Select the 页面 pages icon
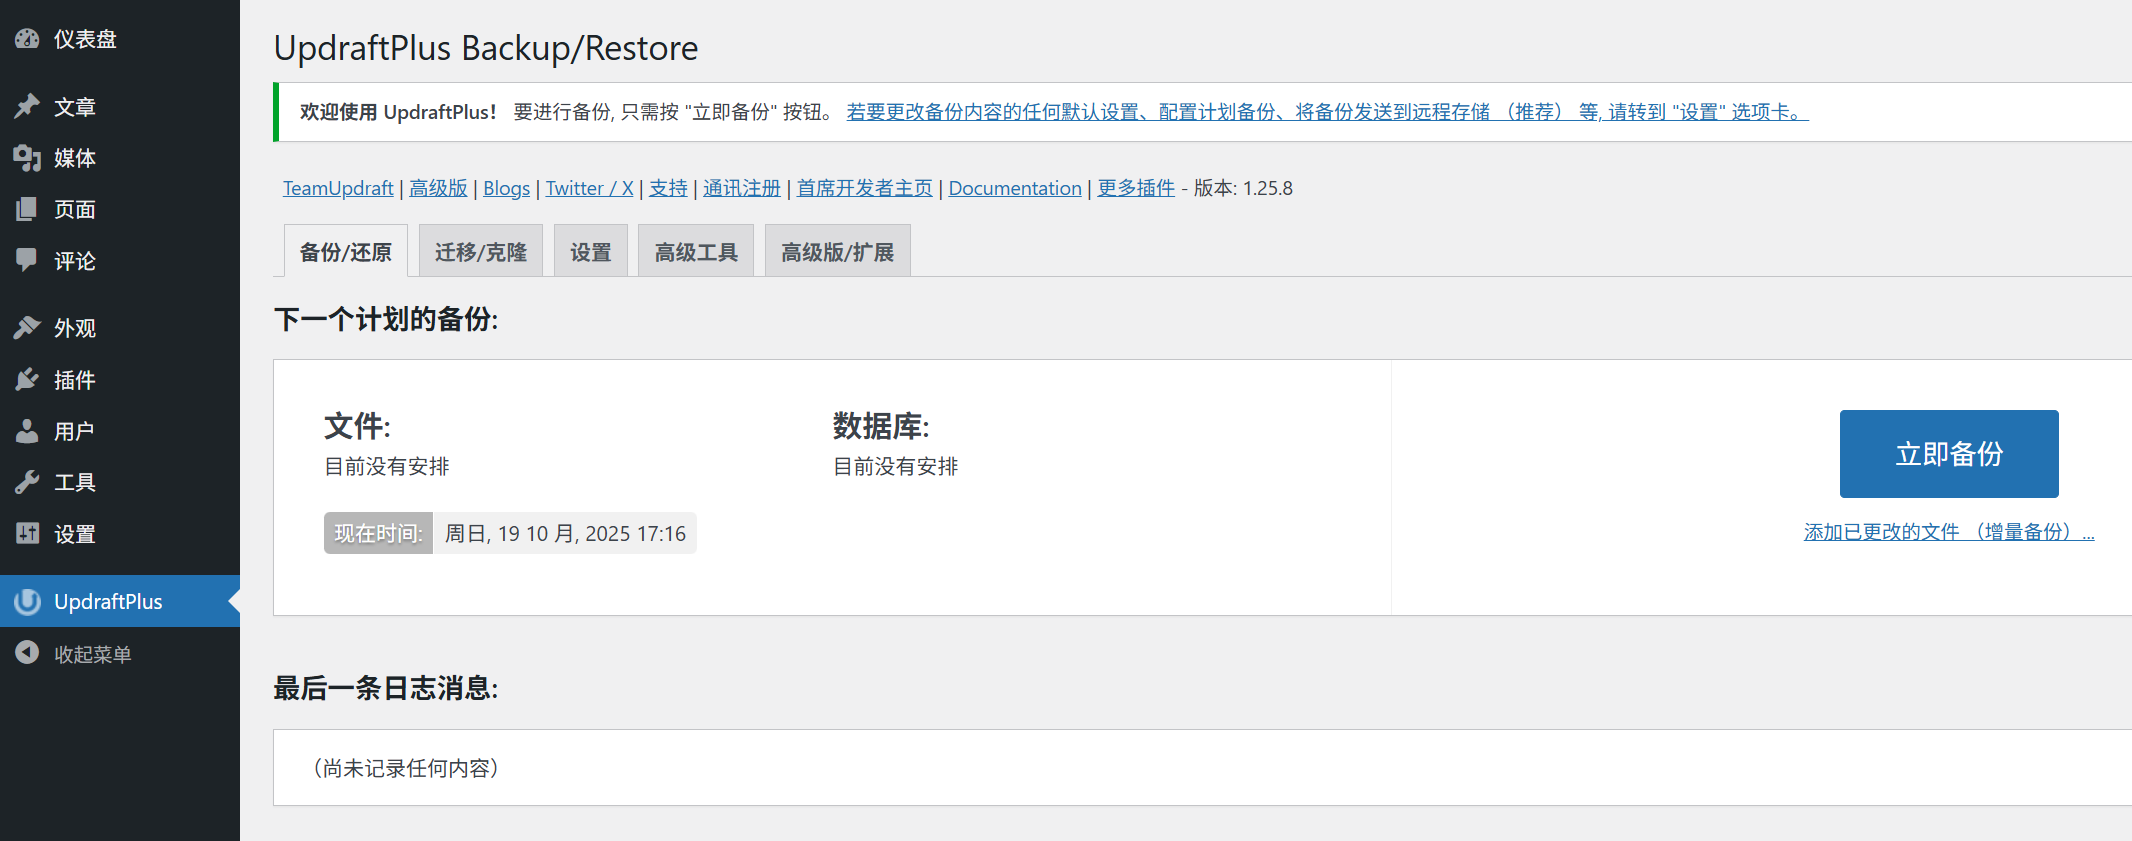This screenshot has height=841, width=2132. (27, 209)
